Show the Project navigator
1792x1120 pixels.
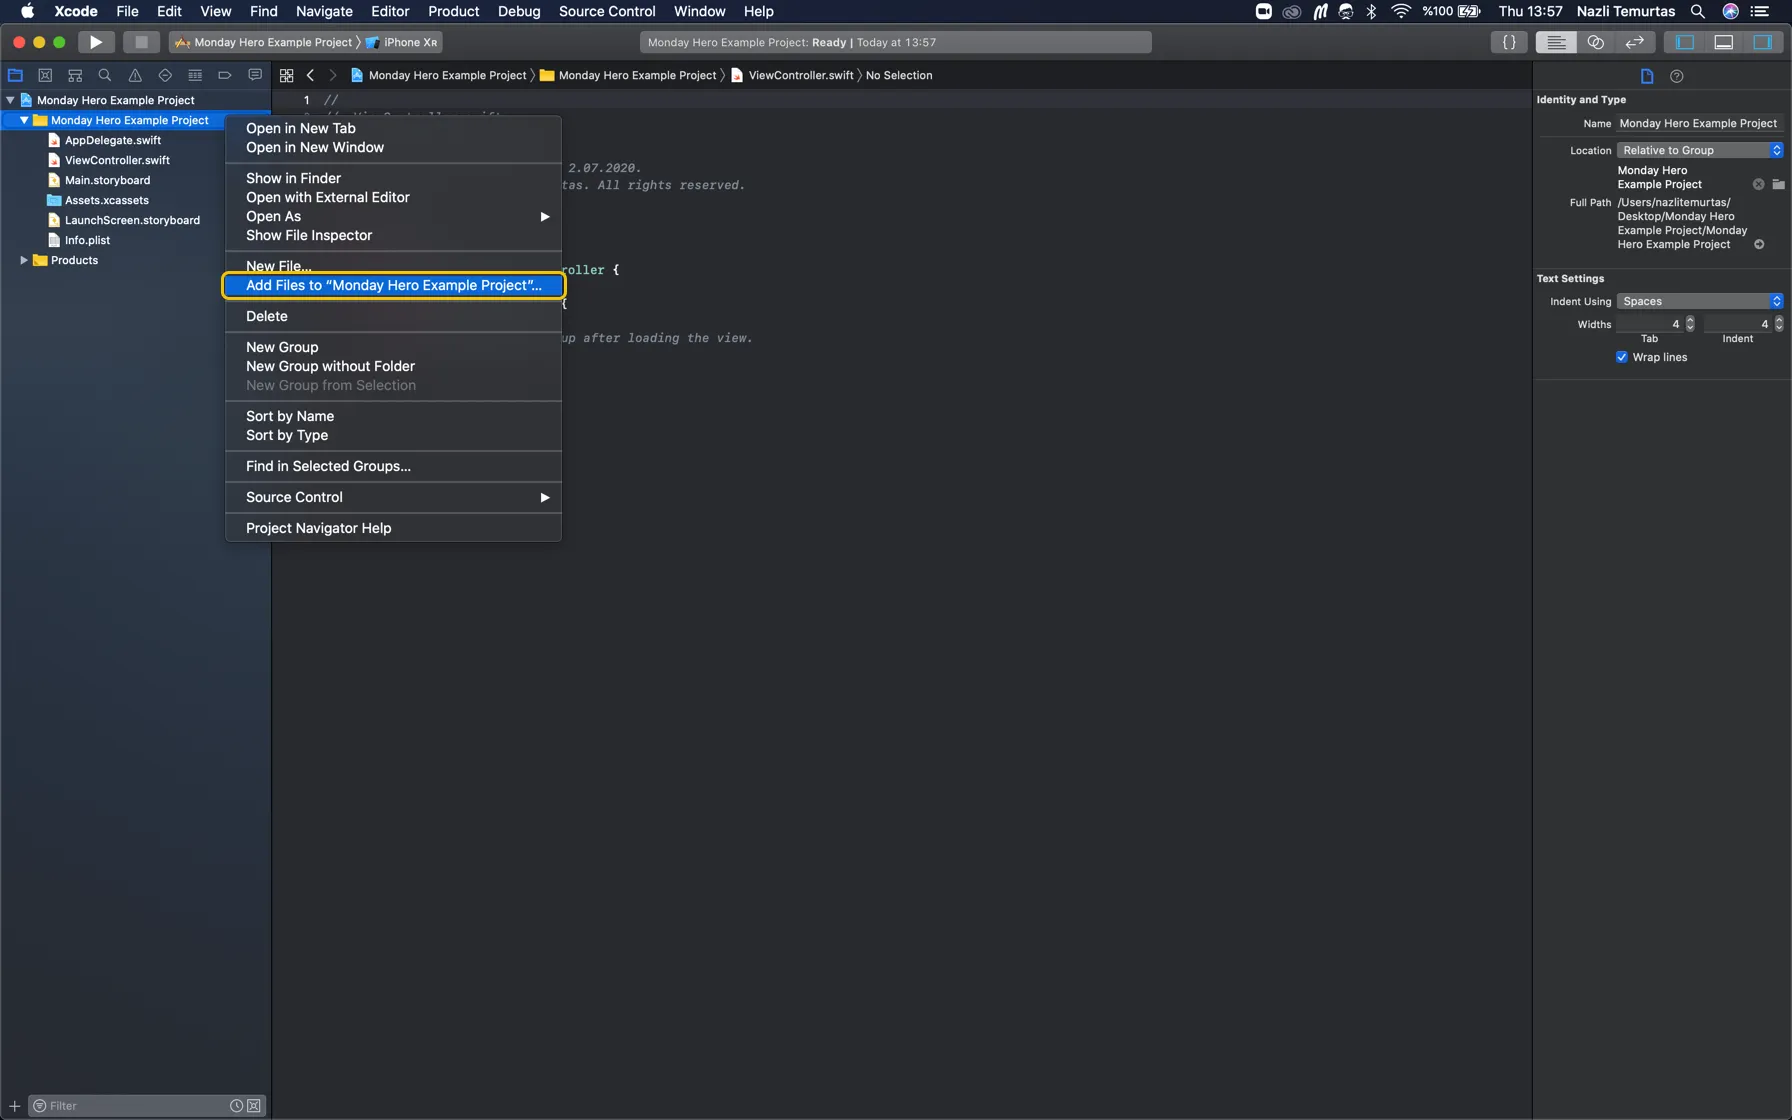coord(15,75)
